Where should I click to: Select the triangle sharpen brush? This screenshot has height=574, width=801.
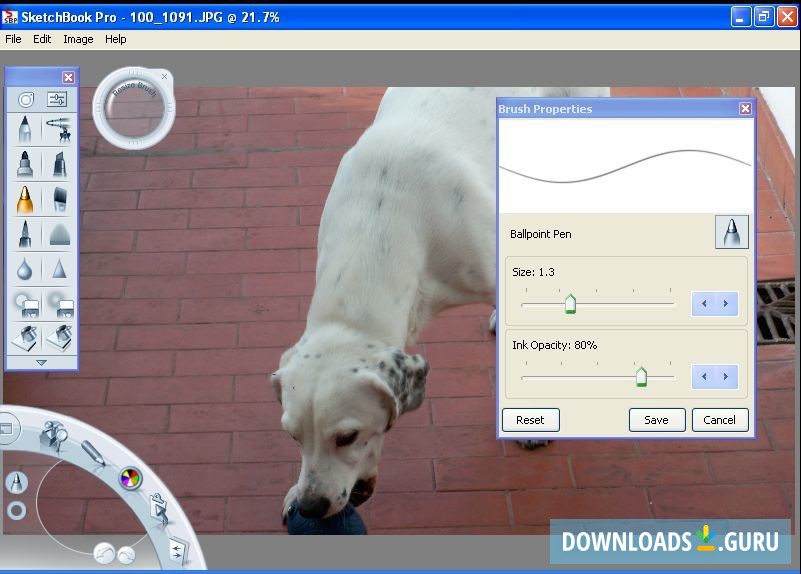coord(59,269)
